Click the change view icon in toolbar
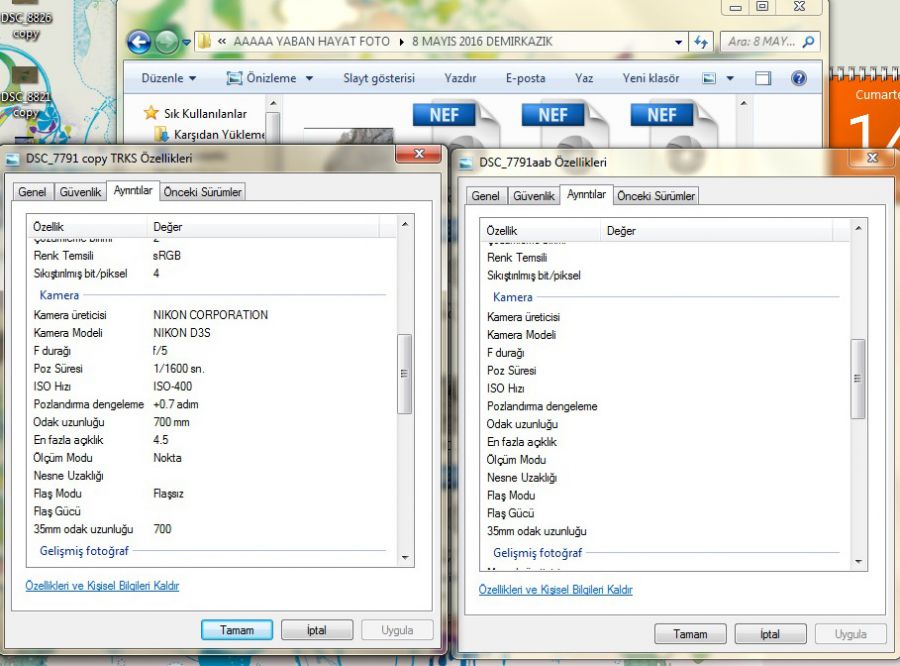Screen dimensions: 900x666 click(x=709, y=78)
